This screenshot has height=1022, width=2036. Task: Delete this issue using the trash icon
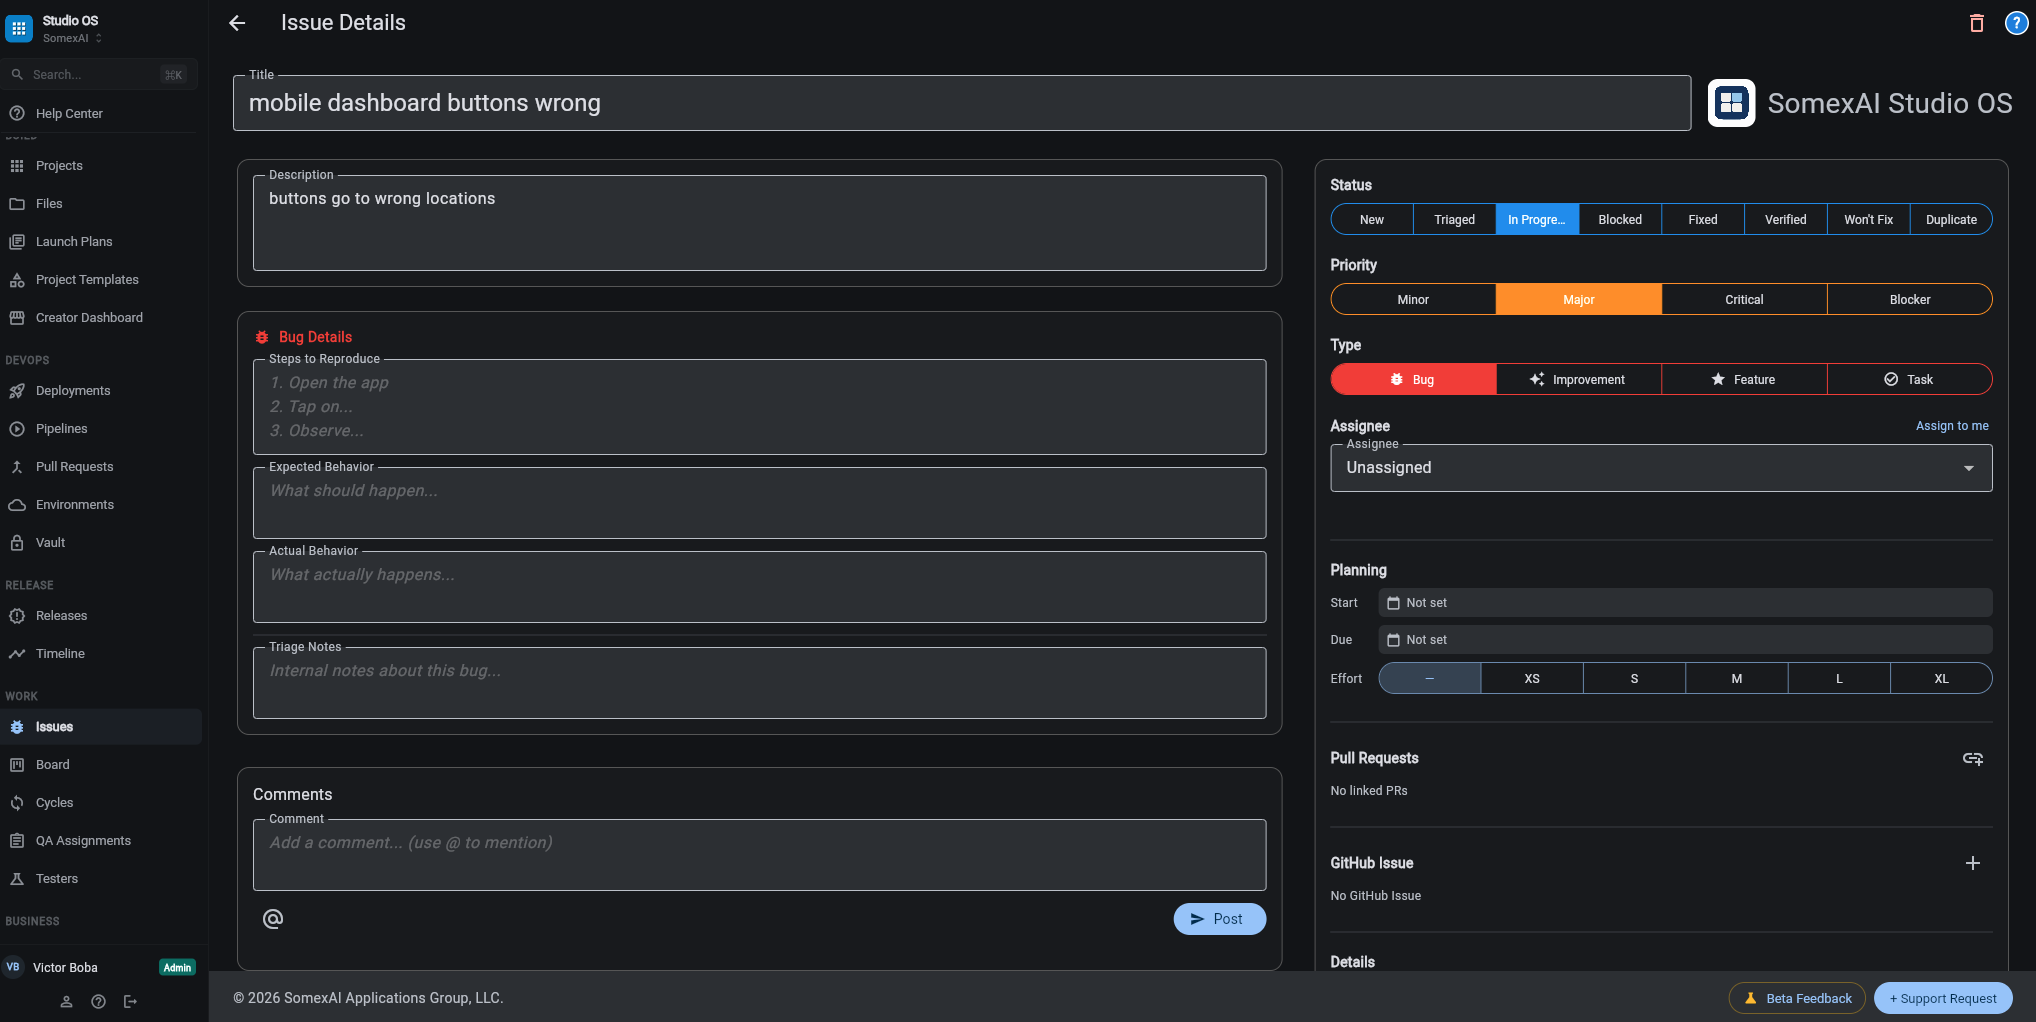(x=1976, y=22)
